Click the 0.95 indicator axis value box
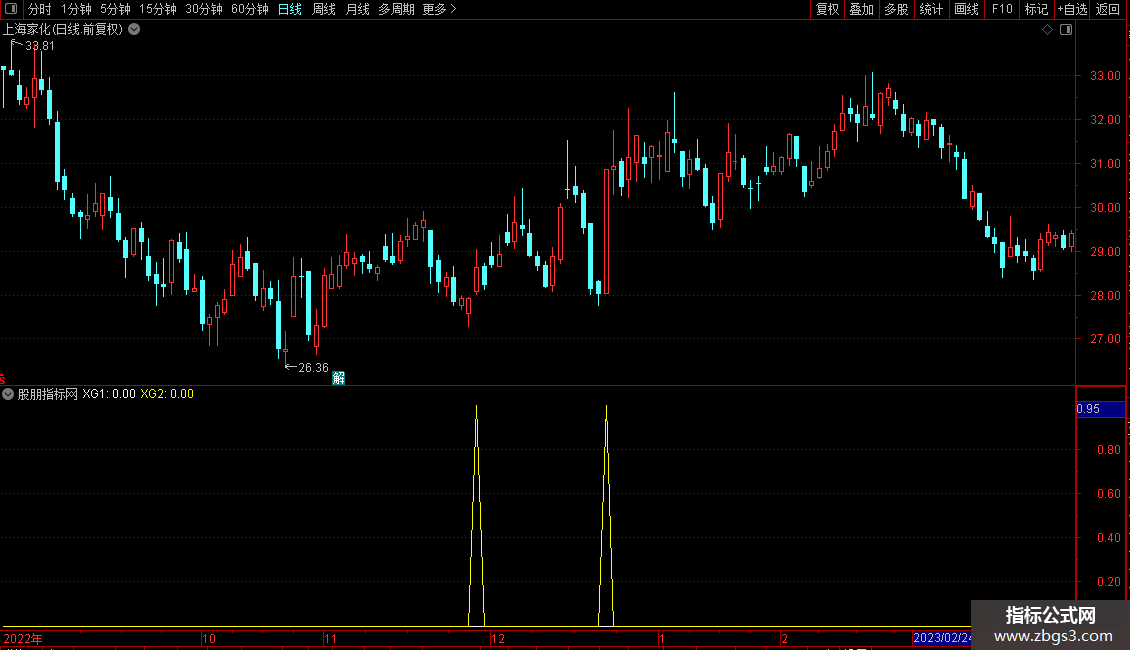The height and width of the screenshot is (650, 1130). 1100,409
